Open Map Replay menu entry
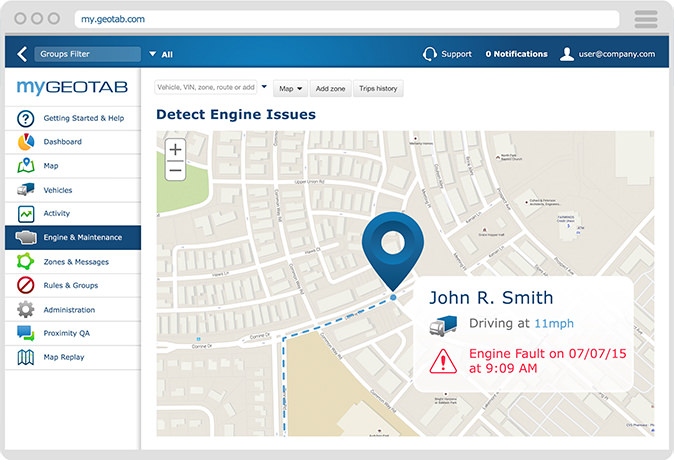674x460 pixels. 73,357
